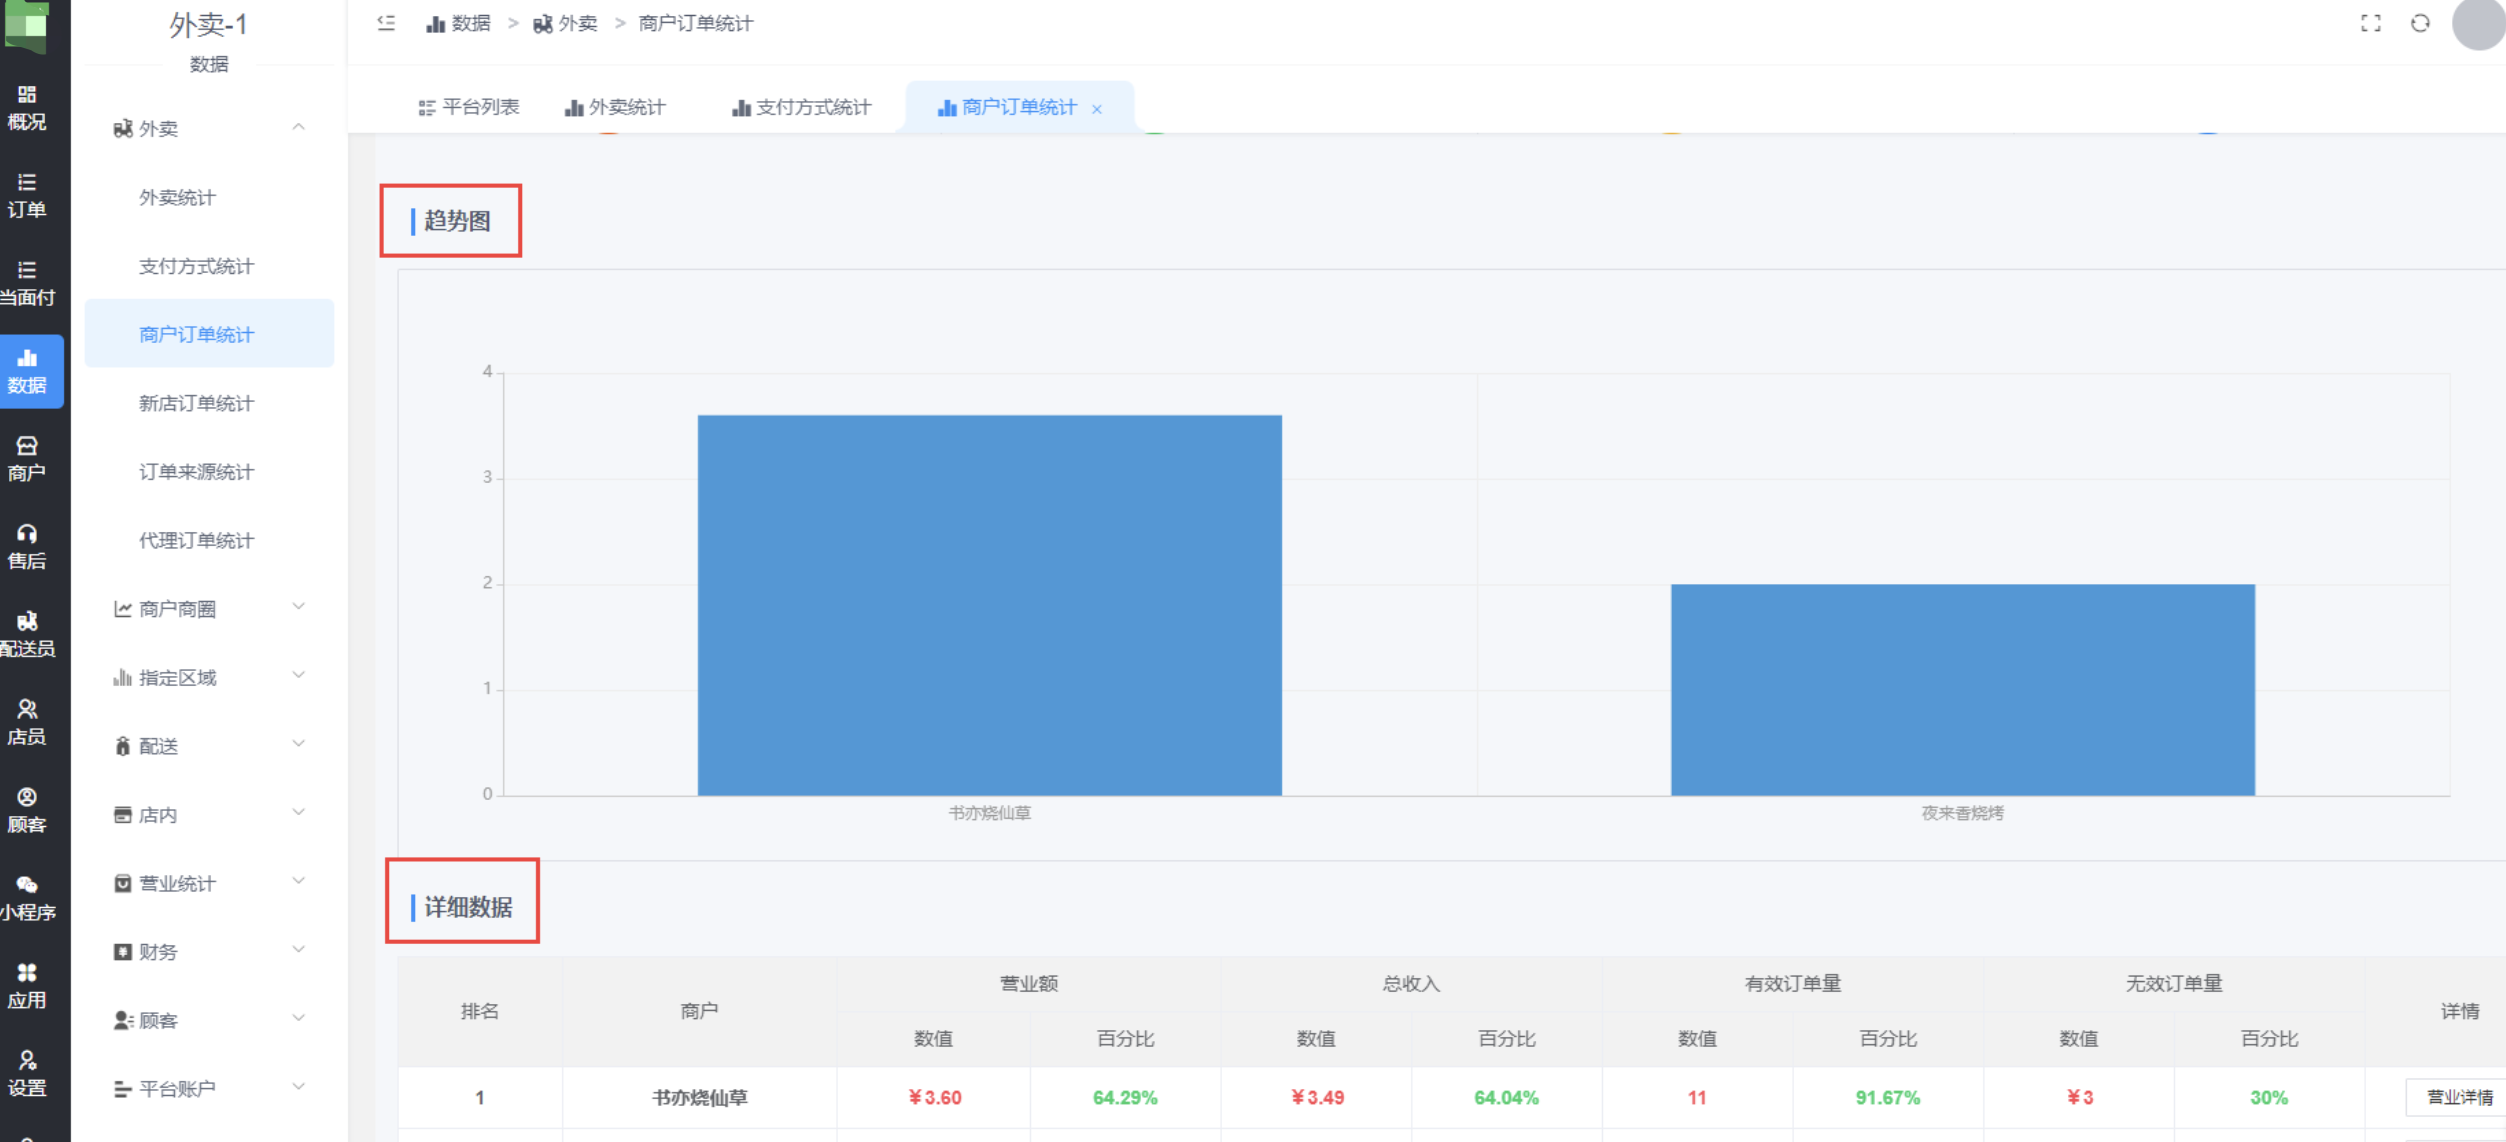This screenshot has width=2506, height=1142.
Task: Switch to the 支付方式统计 tab
Action: coord(802,107)
